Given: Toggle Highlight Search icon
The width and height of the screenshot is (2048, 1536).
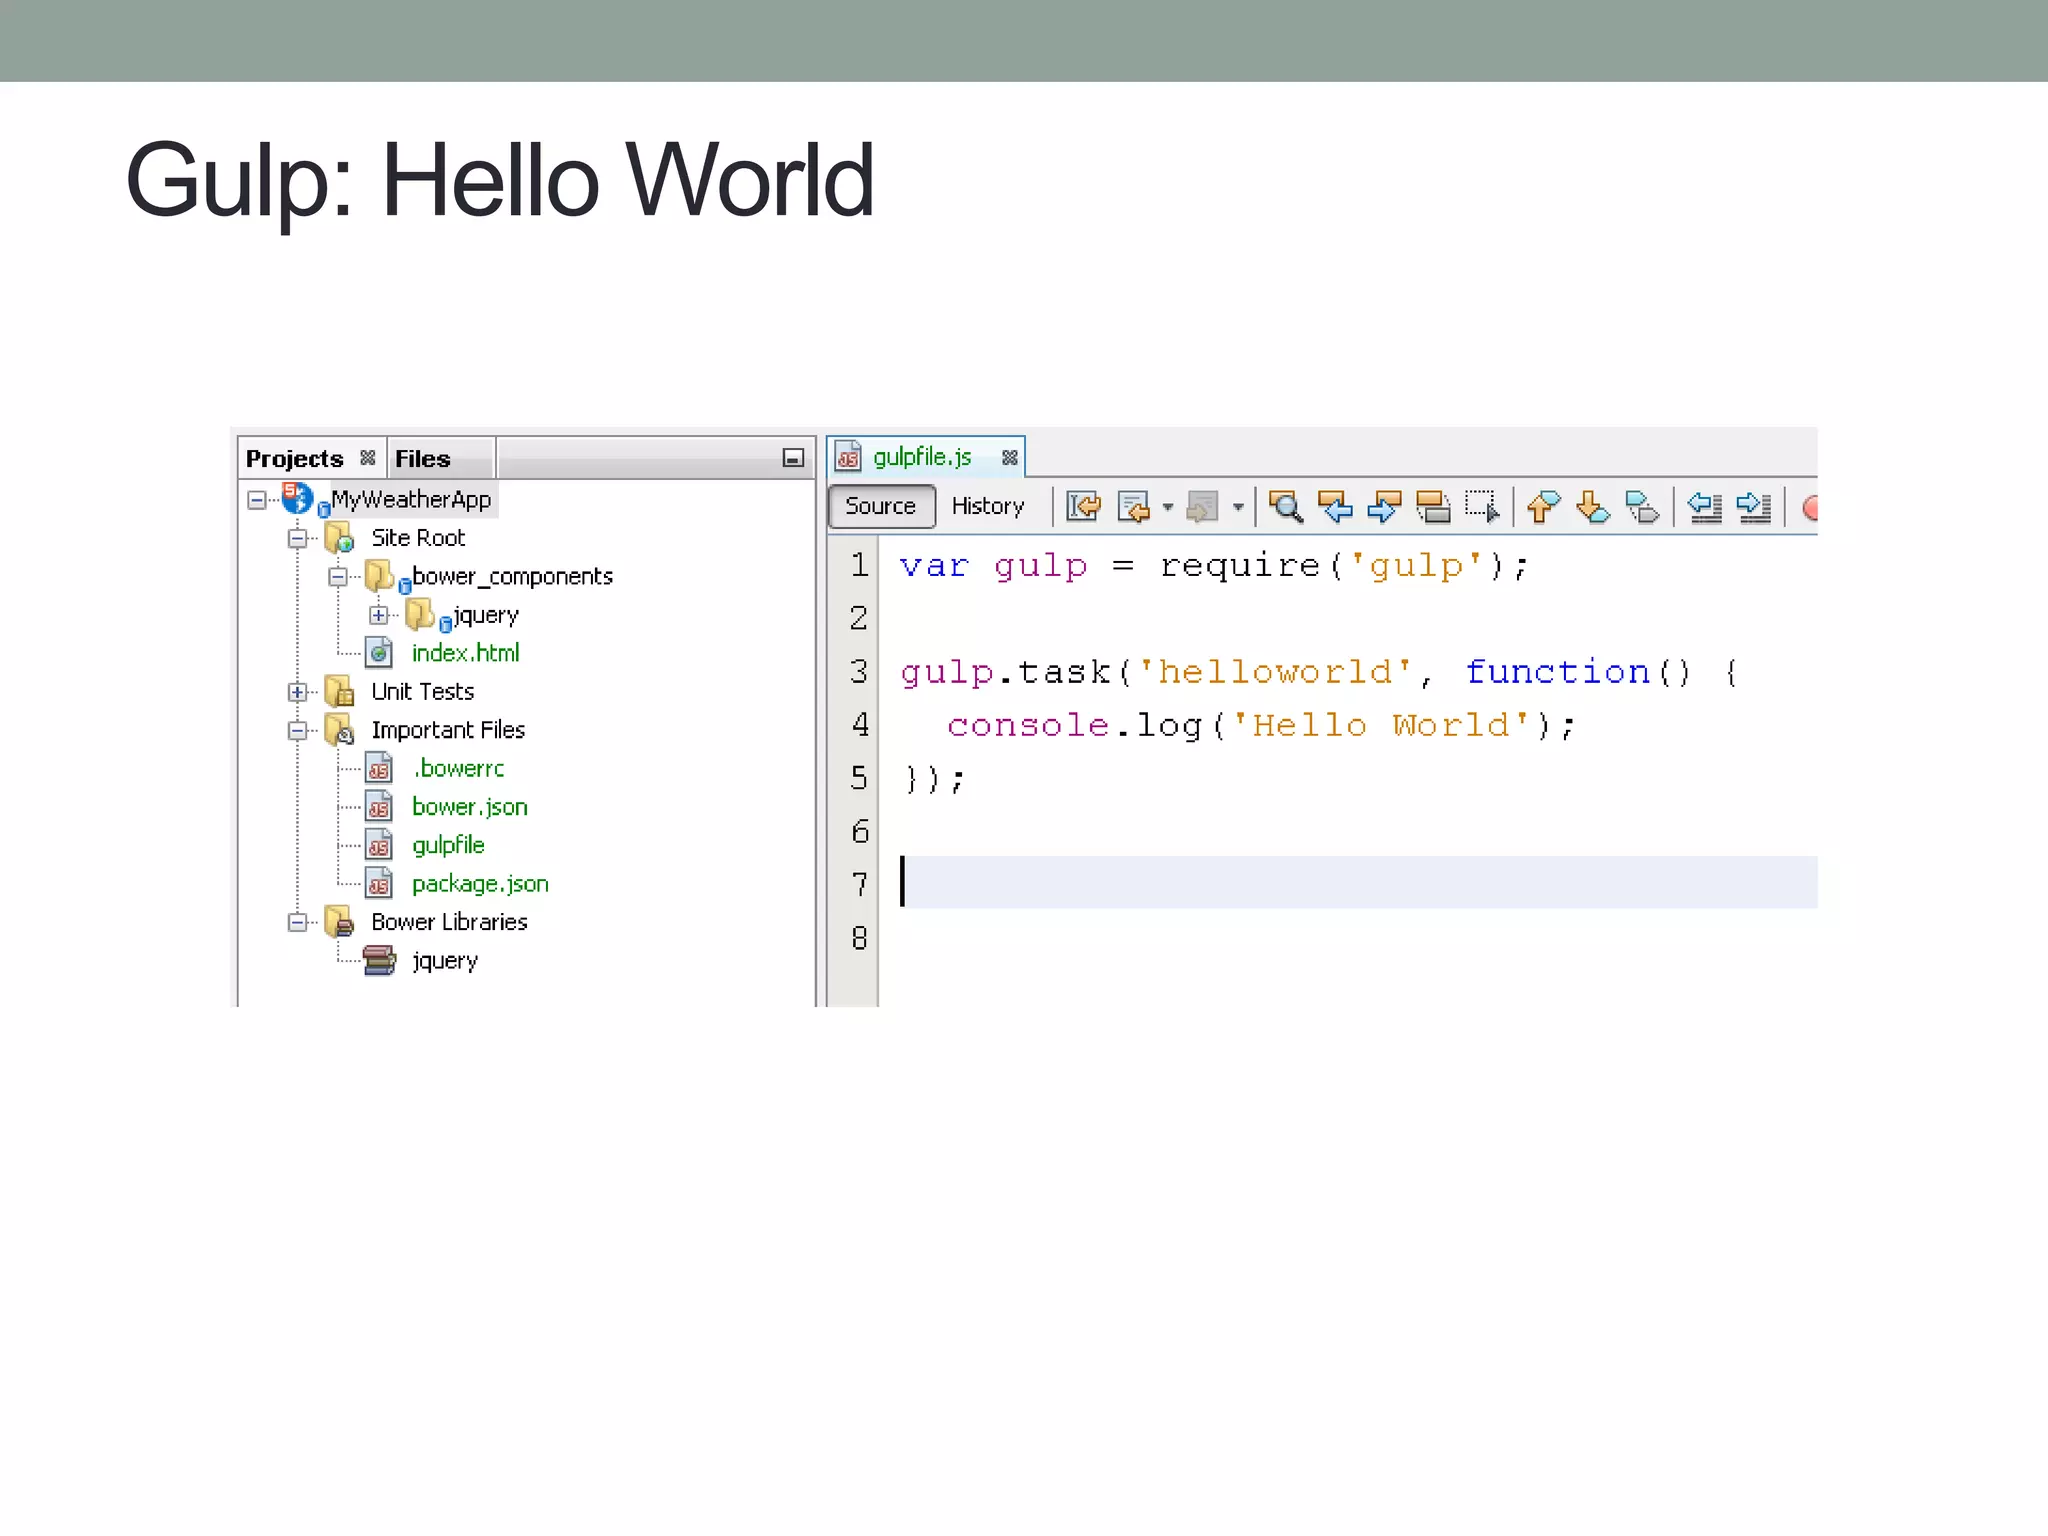Looking at the screenshot, I should coord(1434,507).
